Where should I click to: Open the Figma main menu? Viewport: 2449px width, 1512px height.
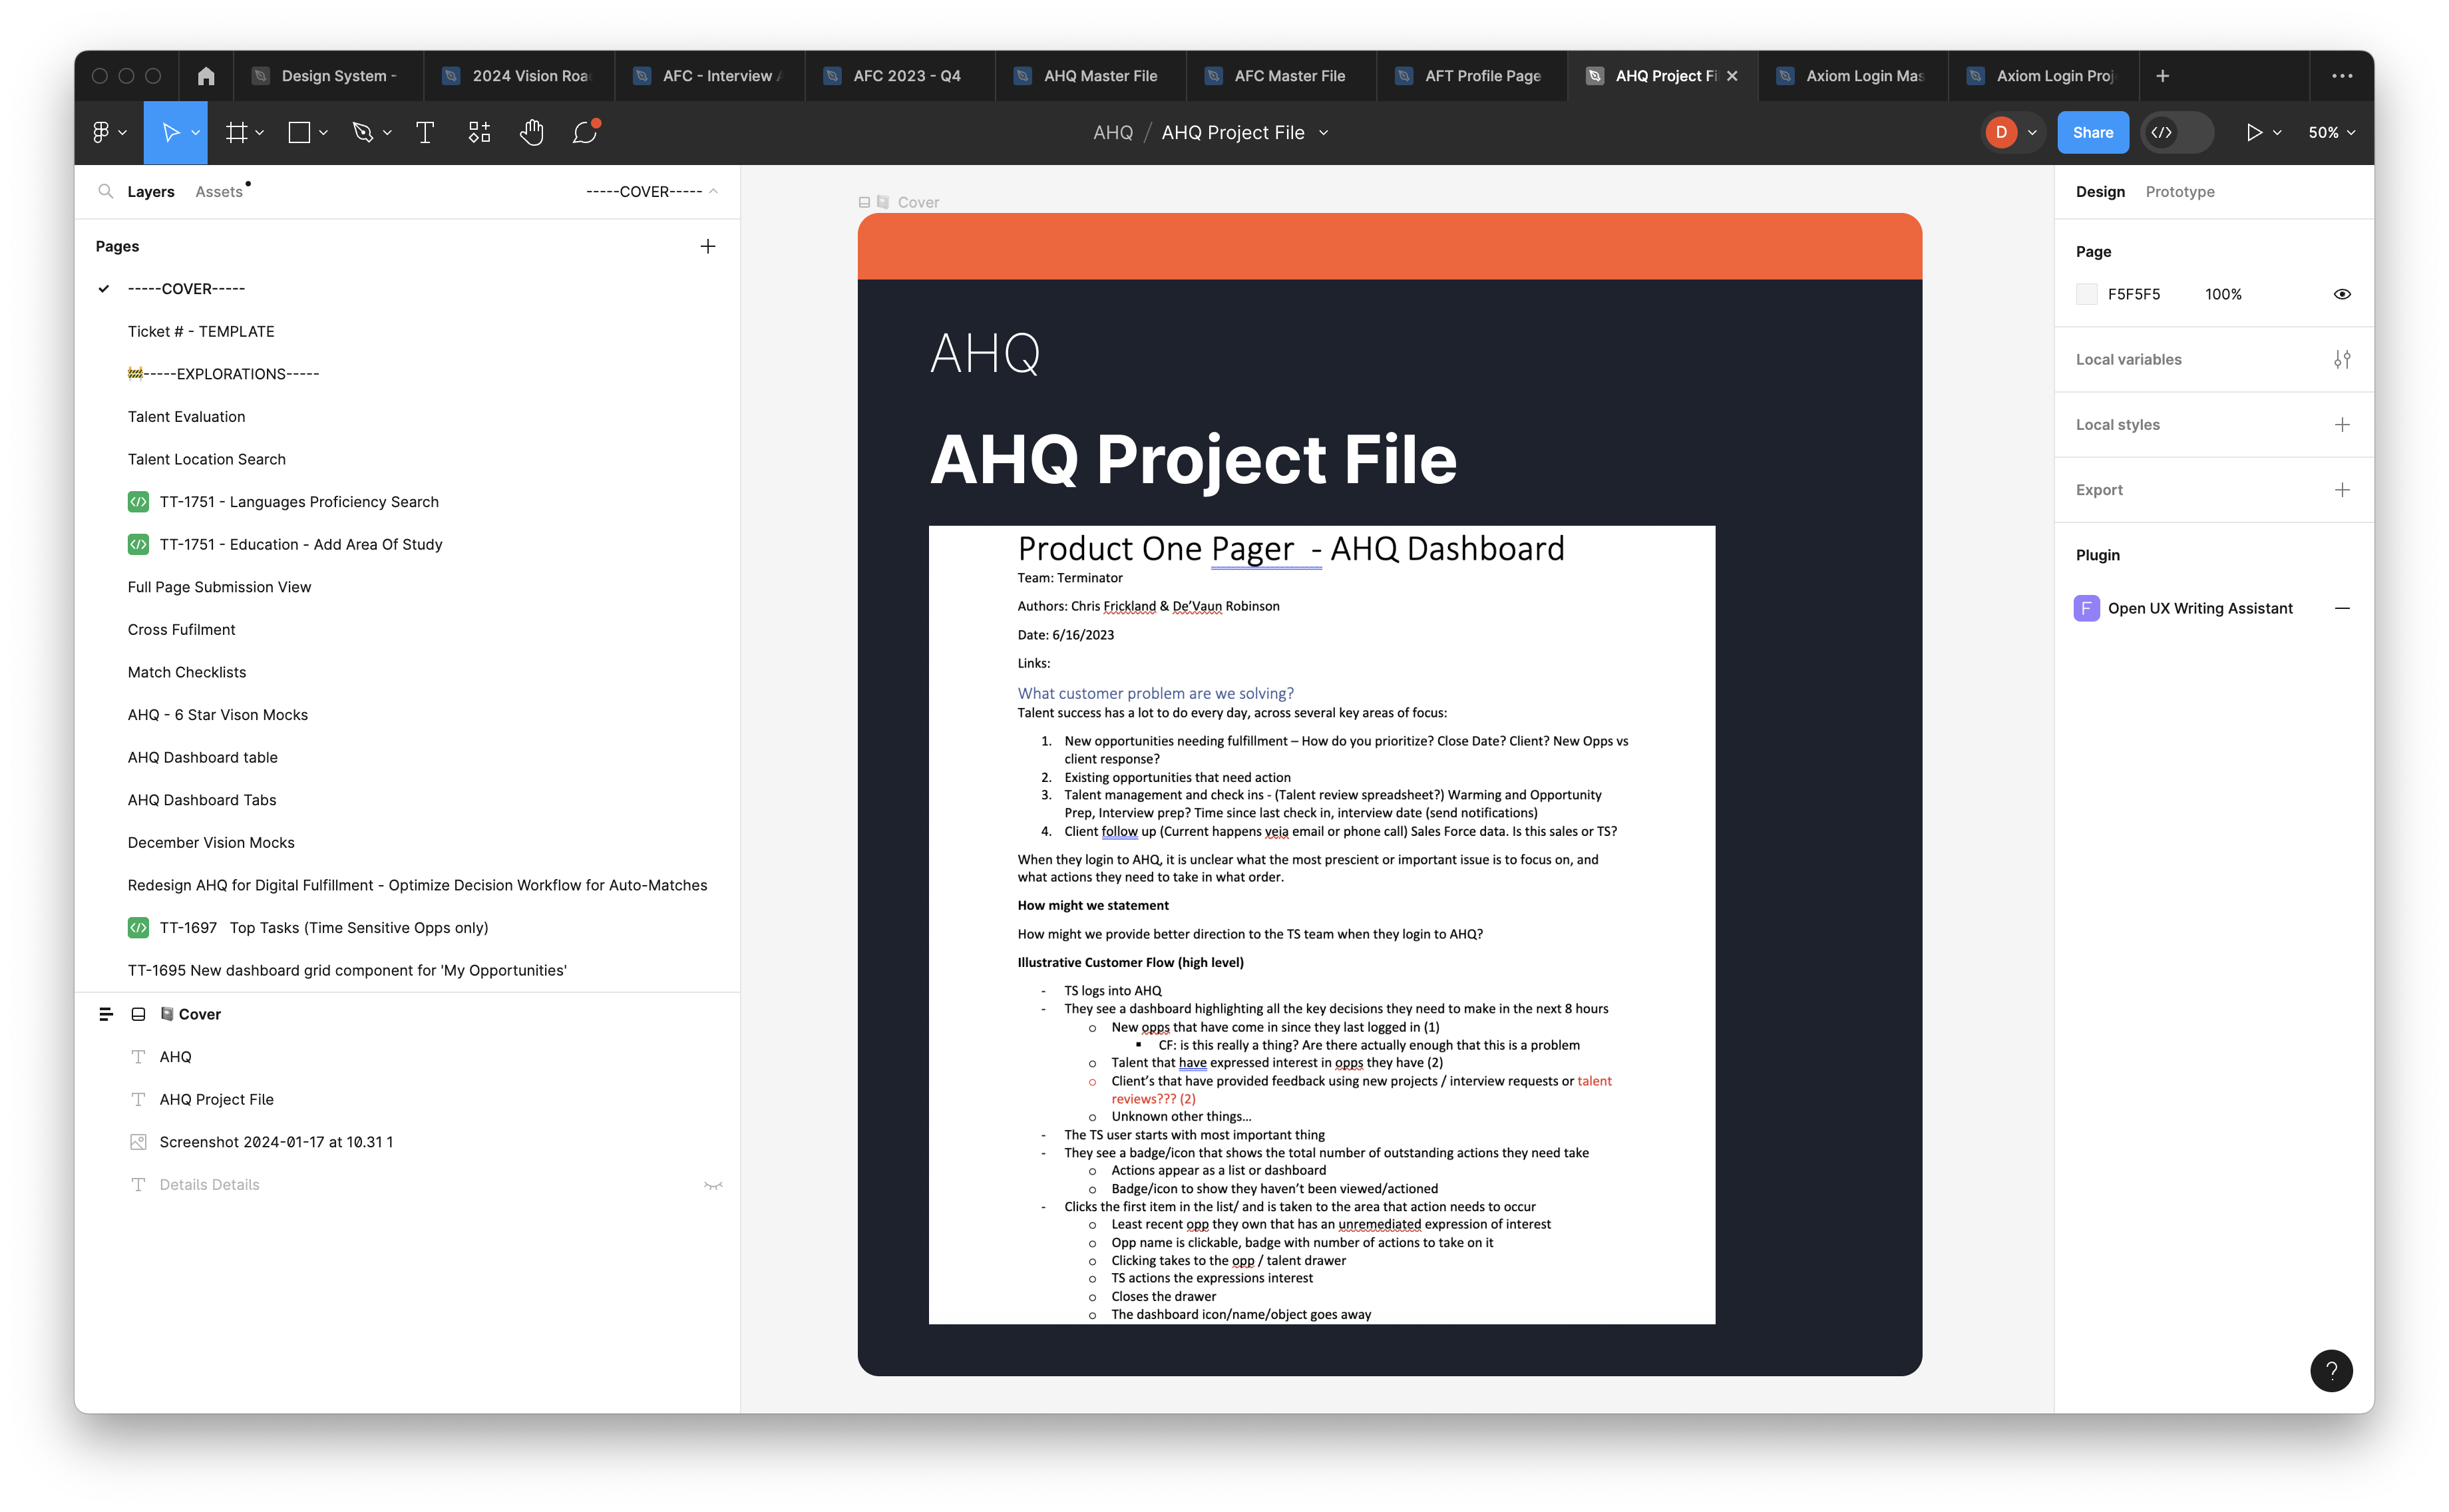point(108,133)
